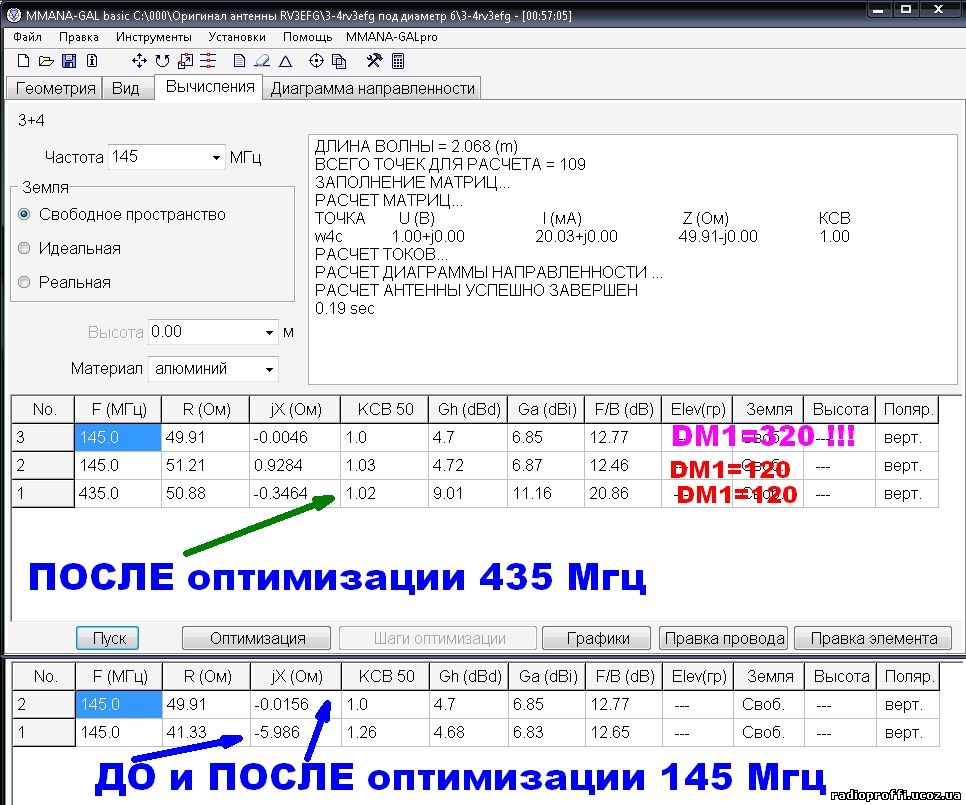966x805 pixels.
Task: Click the upper table's F (МГц) column header
Action: (118, 410)
